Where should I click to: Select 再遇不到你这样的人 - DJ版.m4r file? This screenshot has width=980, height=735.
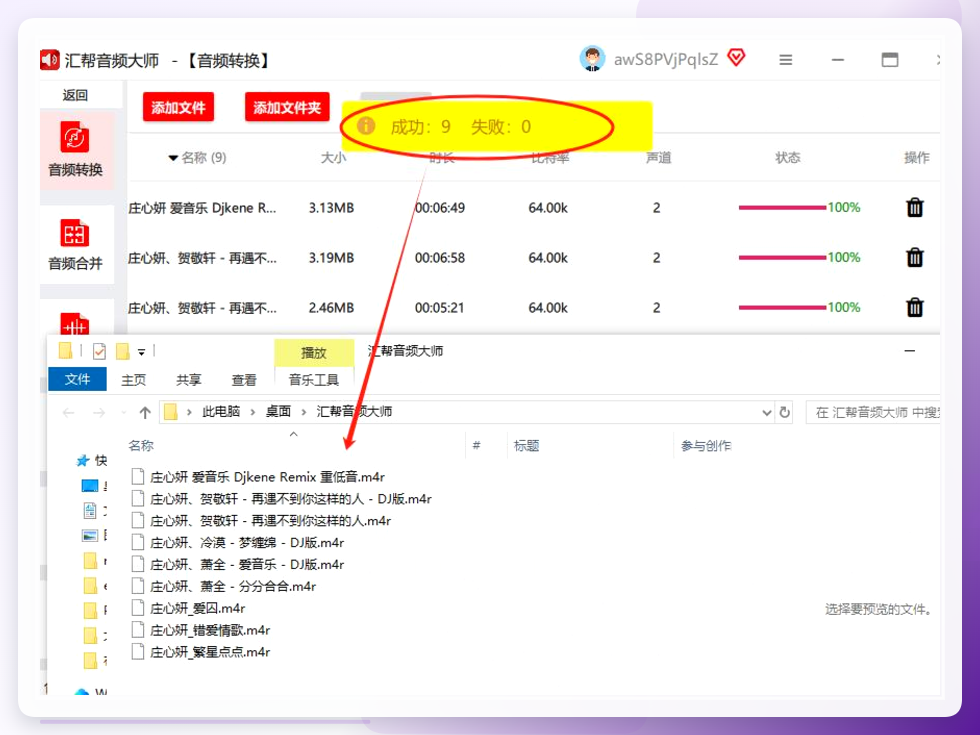[291, 499]
